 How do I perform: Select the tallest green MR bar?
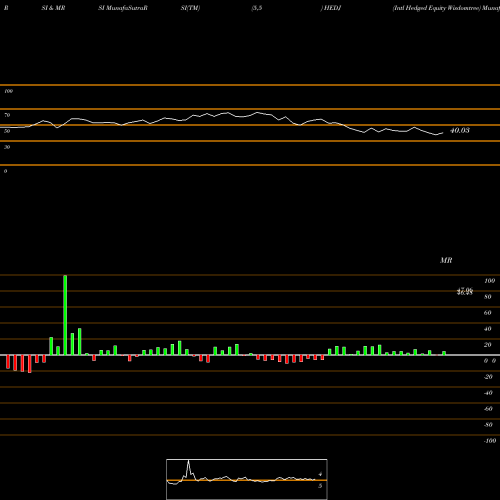[x=65, y=315]
